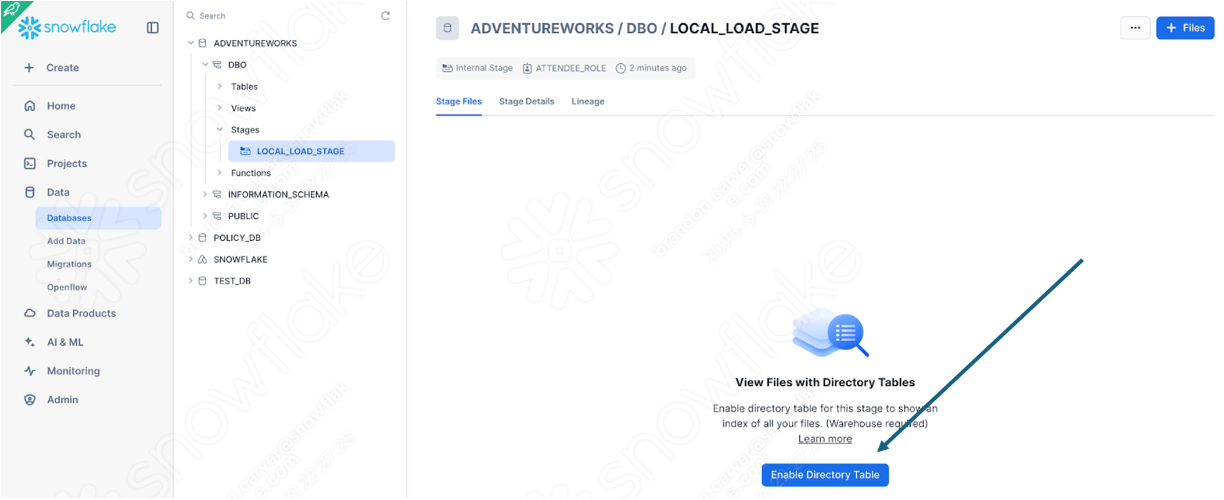Refresh the object explorer tree

pos(386,16)
